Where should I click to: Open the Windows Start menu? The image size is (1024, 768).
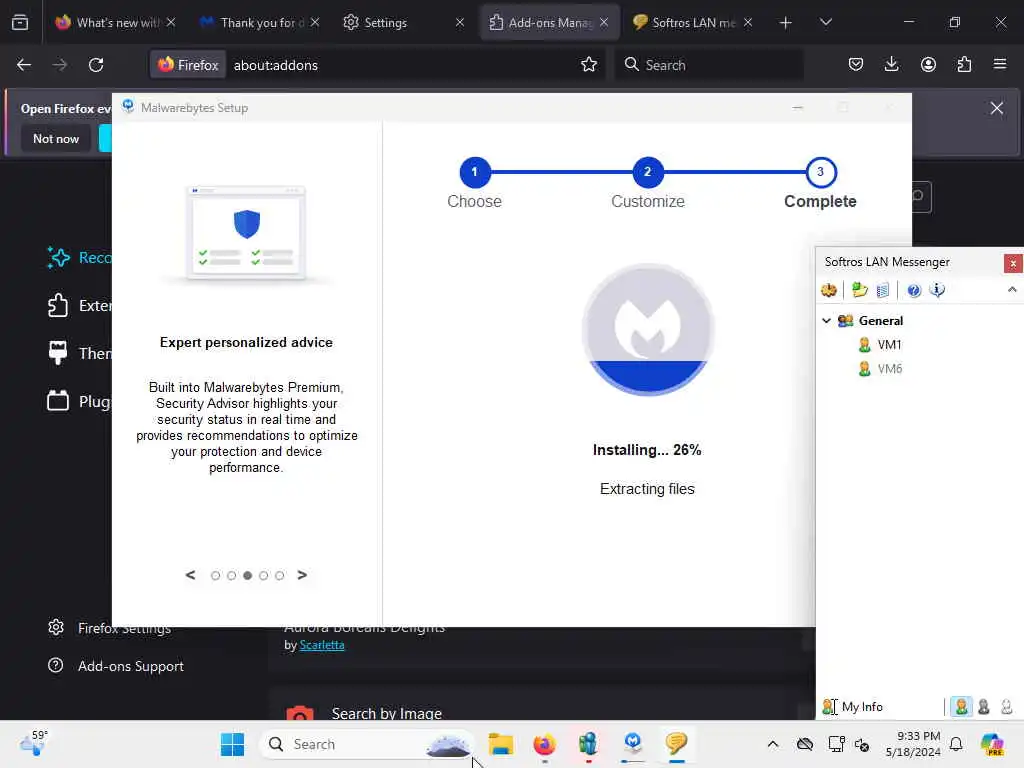coord(232,744)
